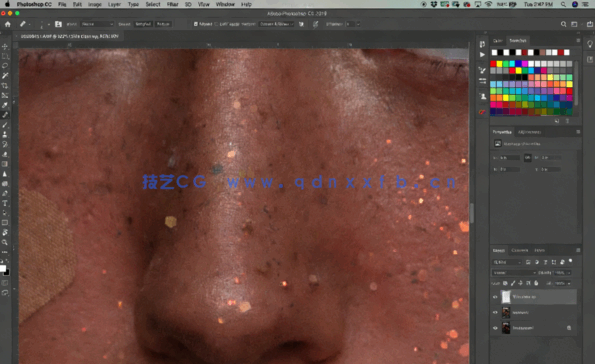Open the brush preset picker arrow
The image size is (595, 364).
49,24
